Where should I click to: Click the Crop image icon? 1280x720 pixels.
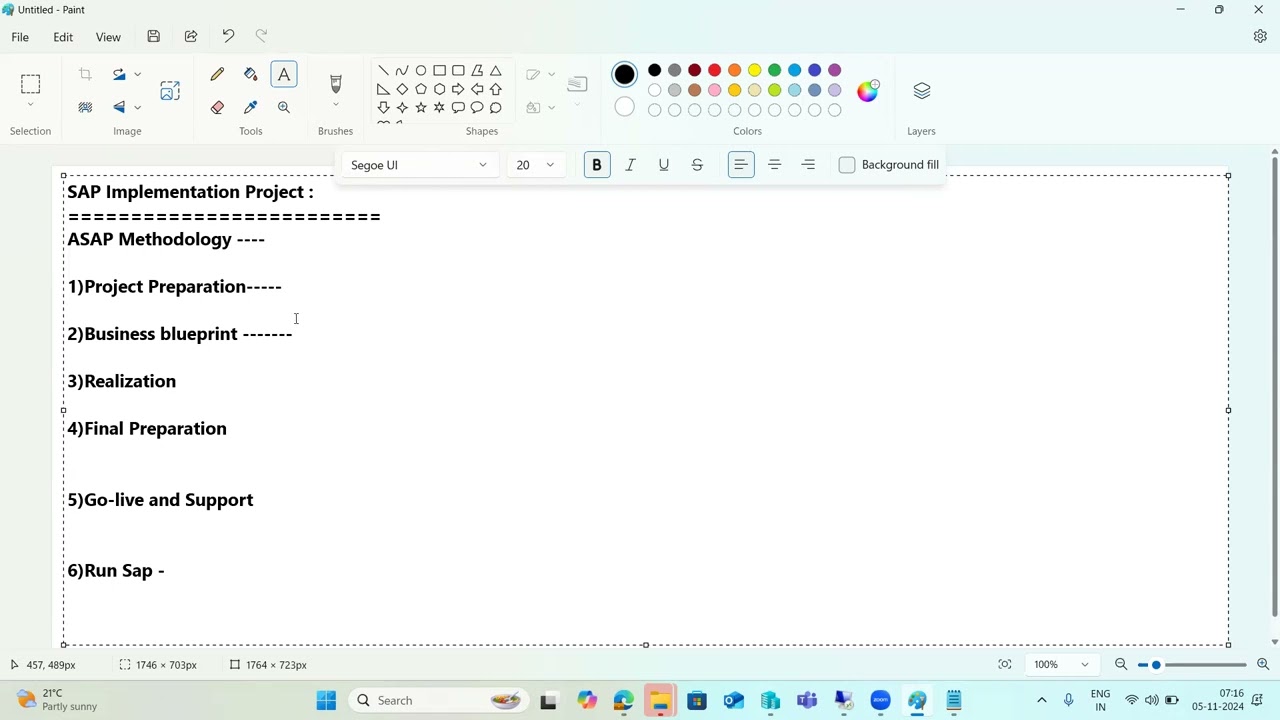point(85,74)
